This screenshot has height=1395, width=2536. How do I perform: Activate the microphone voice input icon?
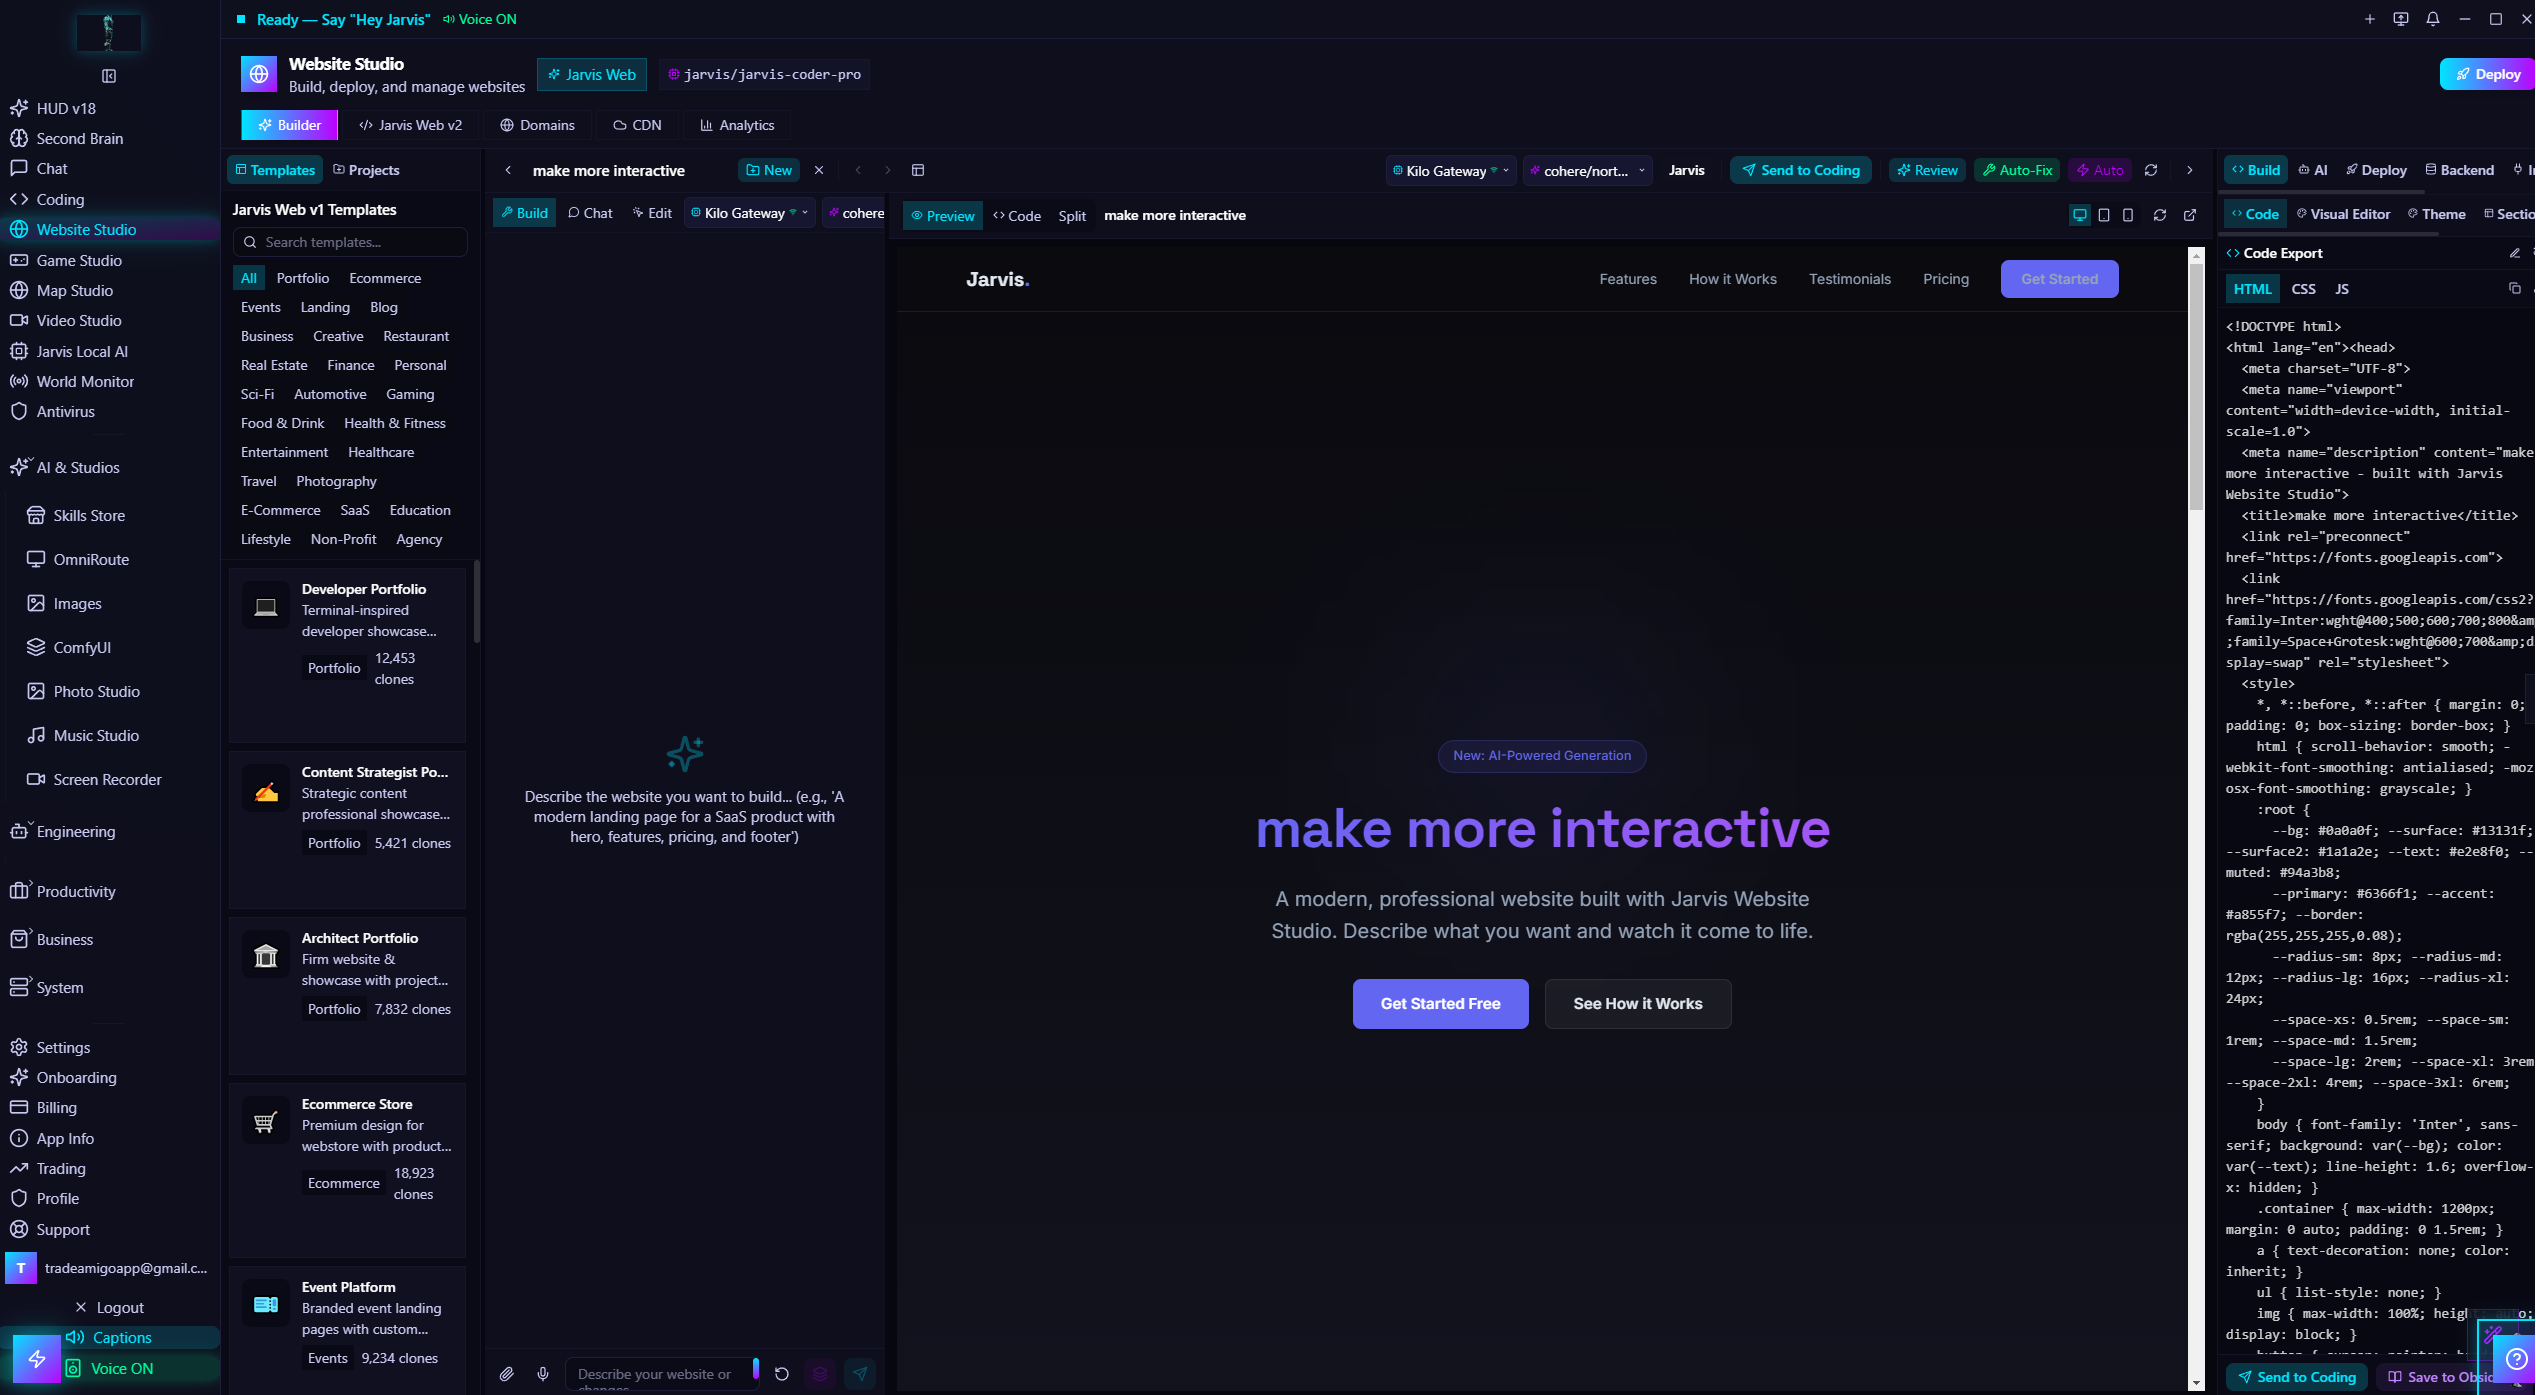click(543, 1374)
